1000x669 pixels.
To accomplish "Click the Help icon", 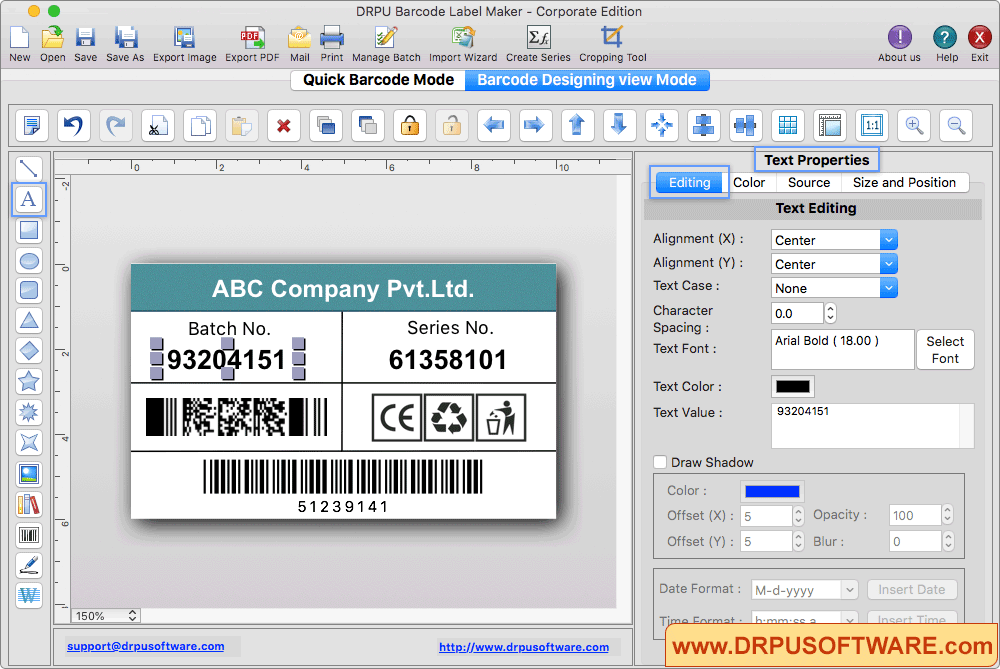I will coord(945,38).
